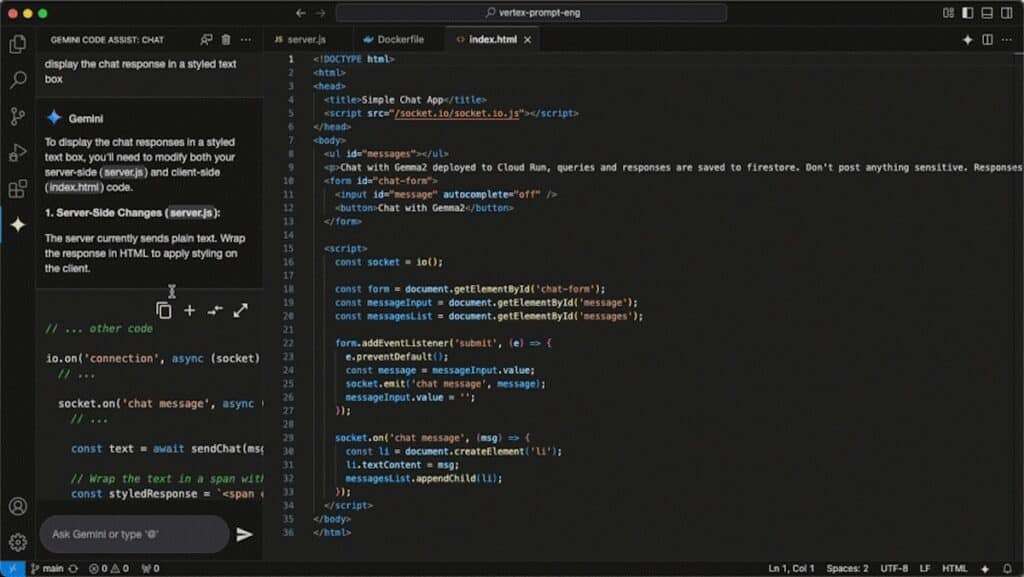This screenshot has height=577, width=1024.
Task: Open more actions in editor toolbar
Action: pos(1007,40)
